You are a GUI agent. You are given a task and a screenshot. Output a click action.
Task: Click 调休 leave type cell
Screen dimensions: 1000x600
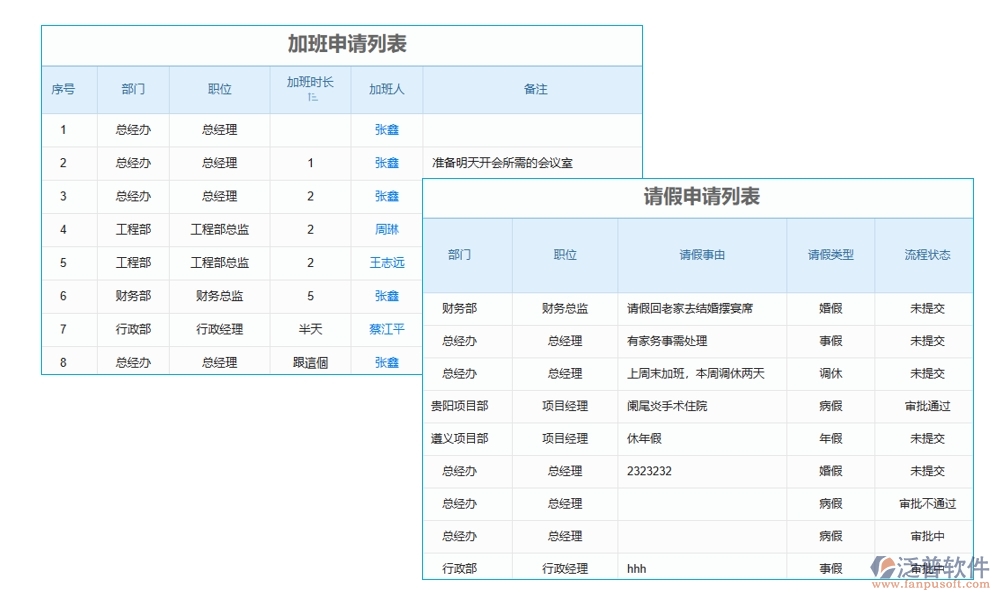(x=829, y=373)
